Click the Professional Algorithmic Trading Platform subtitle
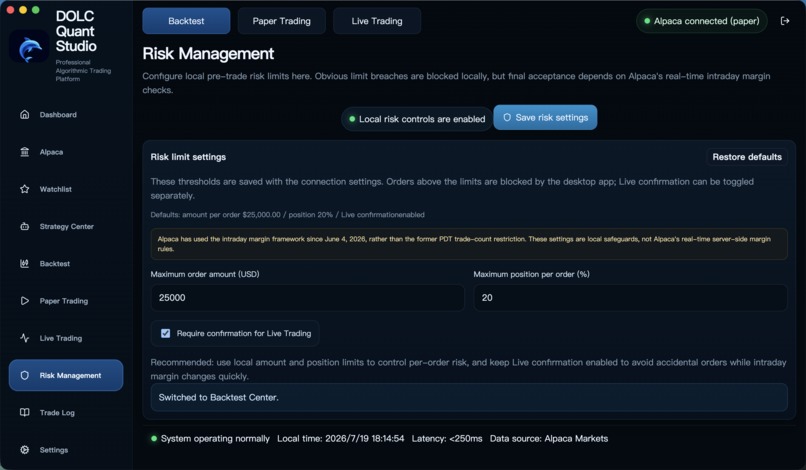Screen dimensions: 806x470 [83, 70]
